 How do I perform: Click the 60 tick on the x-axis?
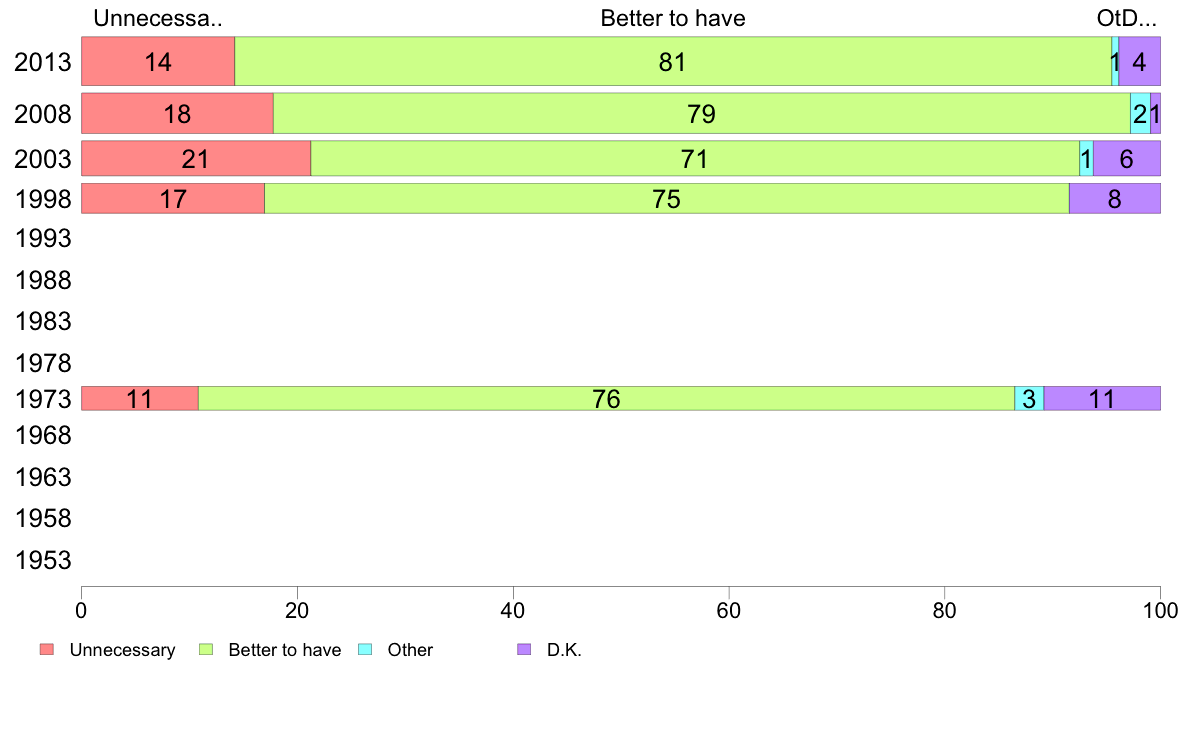pyautogui.click(x=729, y=610)
